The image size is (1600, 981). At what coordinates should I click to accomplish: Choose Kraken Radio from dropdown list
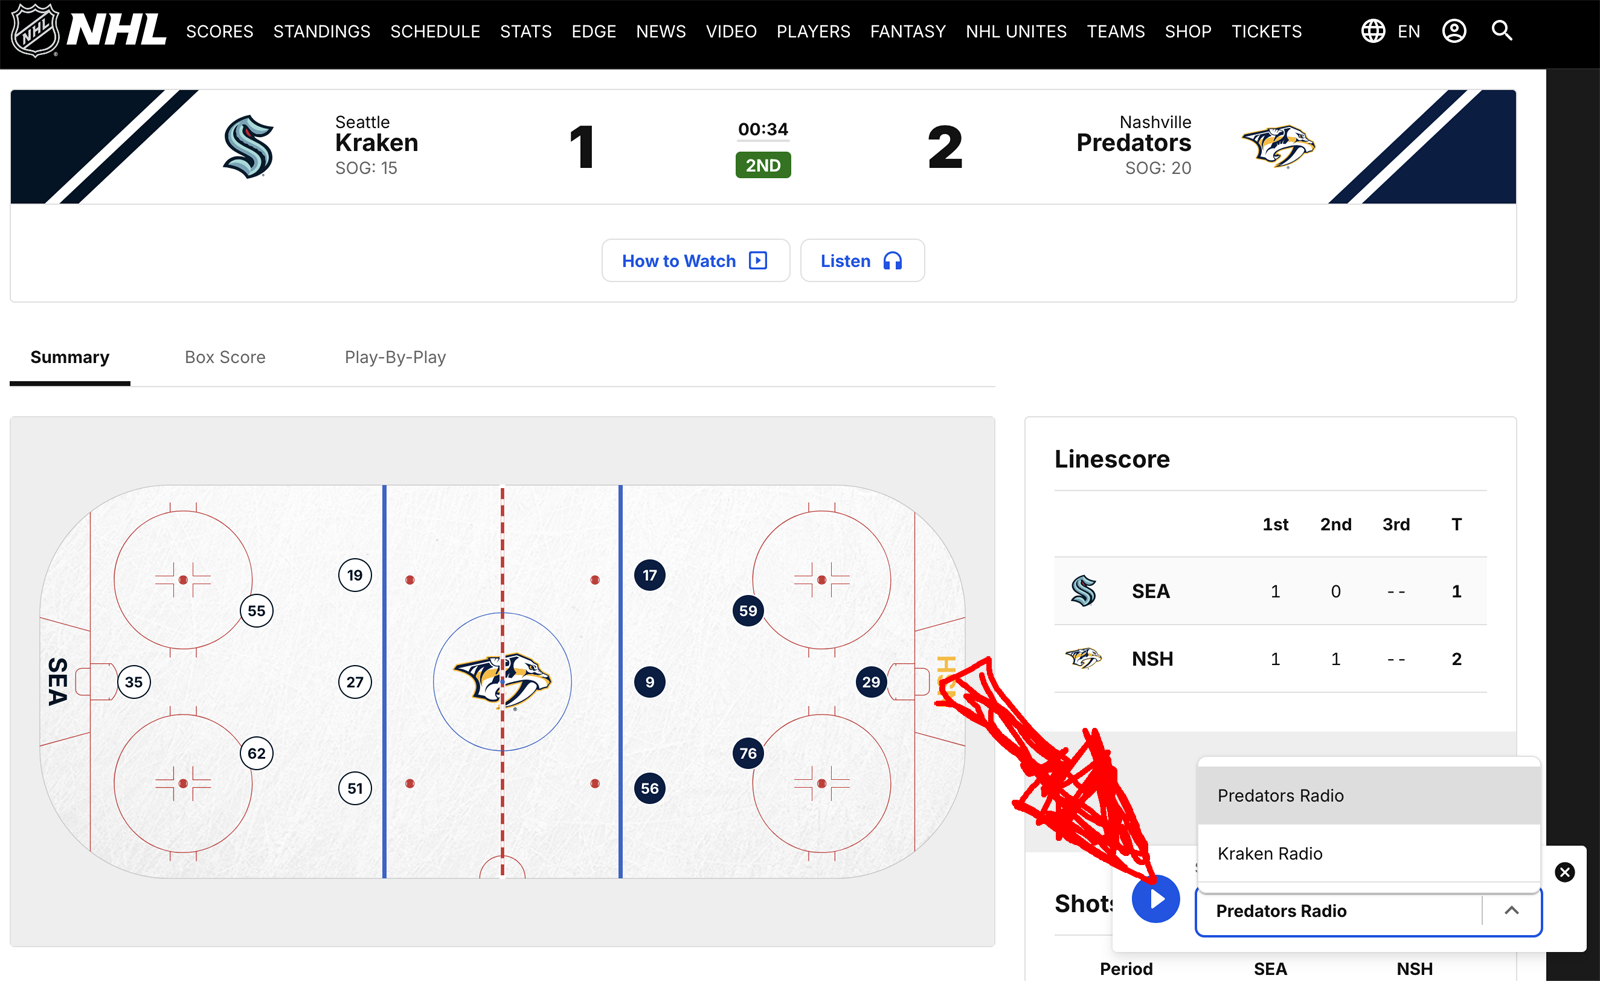pos(1369,854)
